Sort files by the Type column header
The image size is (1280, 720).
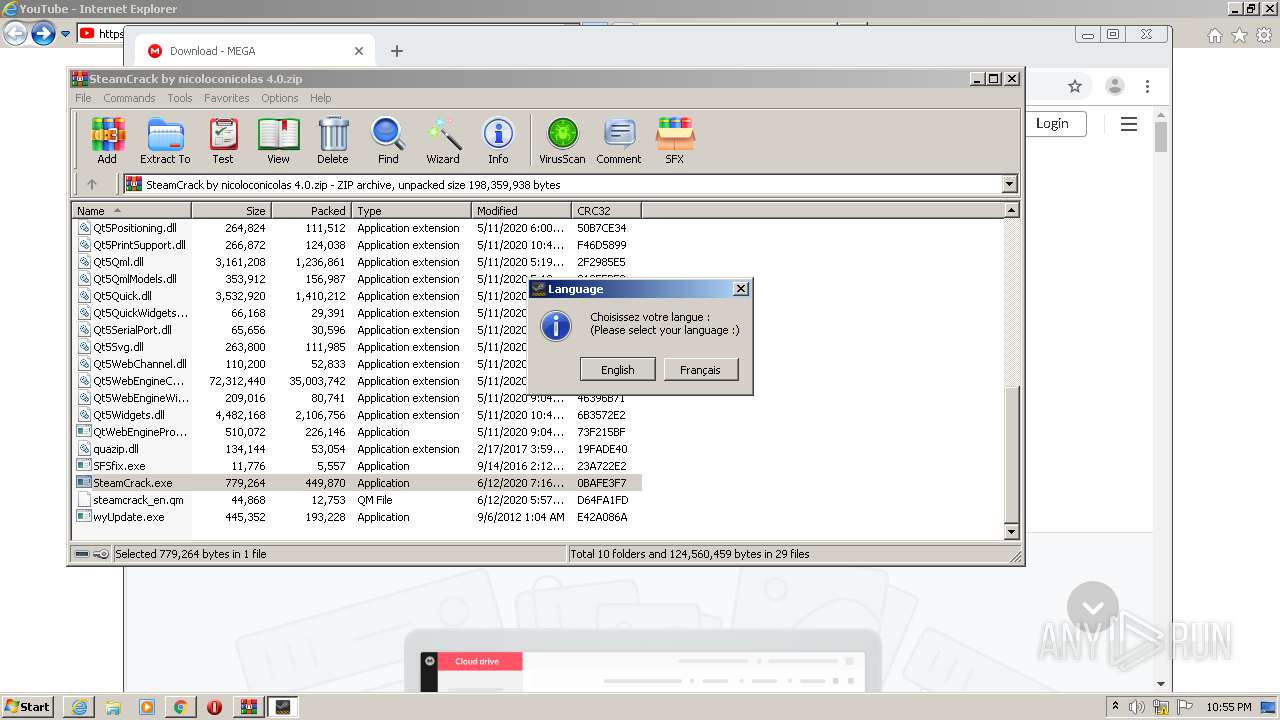point(411,210)
